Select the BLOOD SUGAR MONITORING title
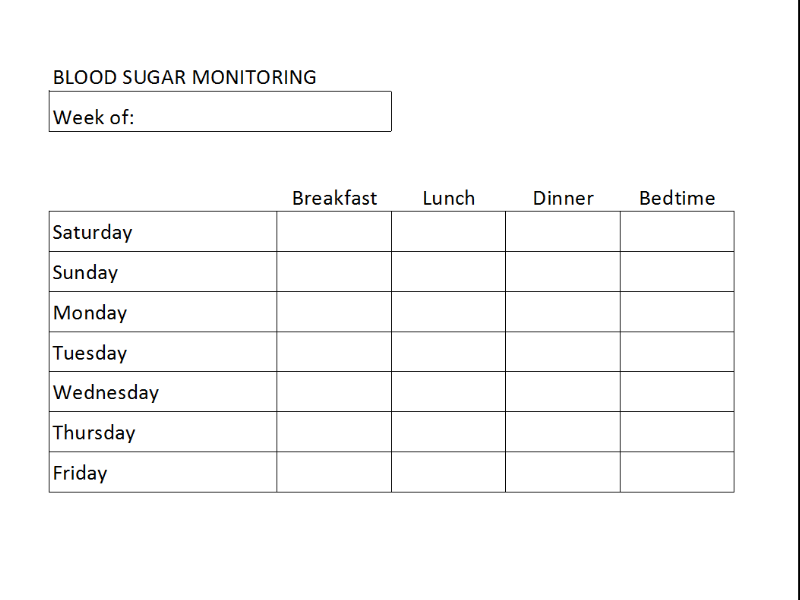 (x=184, y=77)
